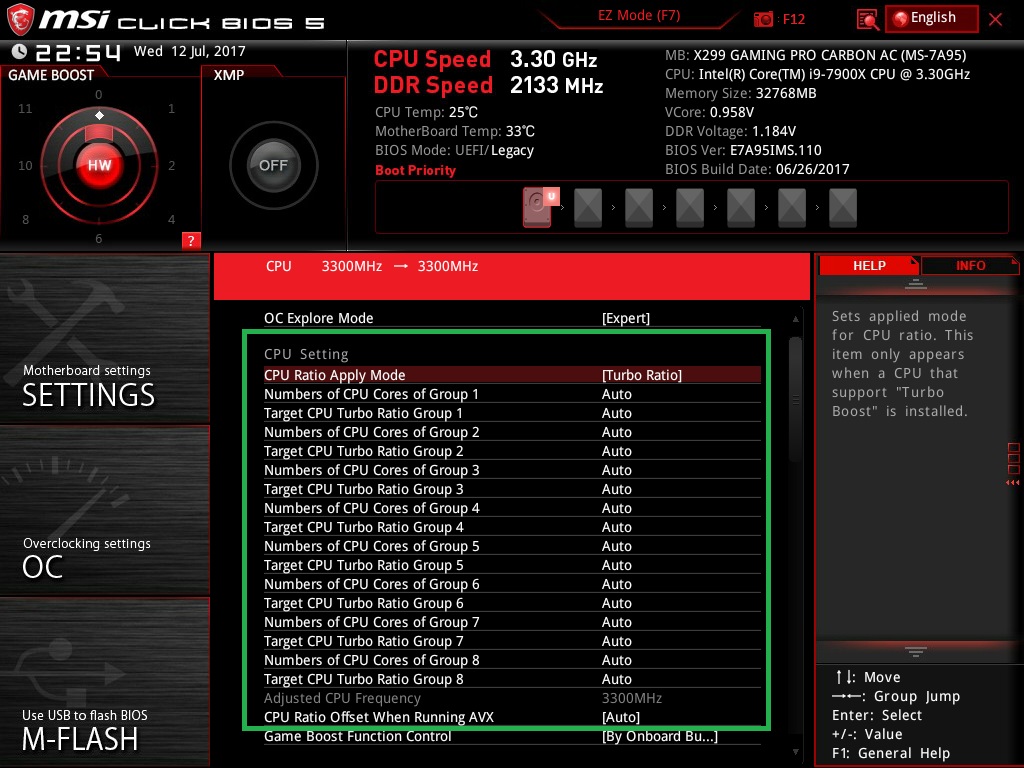
Task: Open M-FLASH USB BIOS flash section
Action: point(104,682)
